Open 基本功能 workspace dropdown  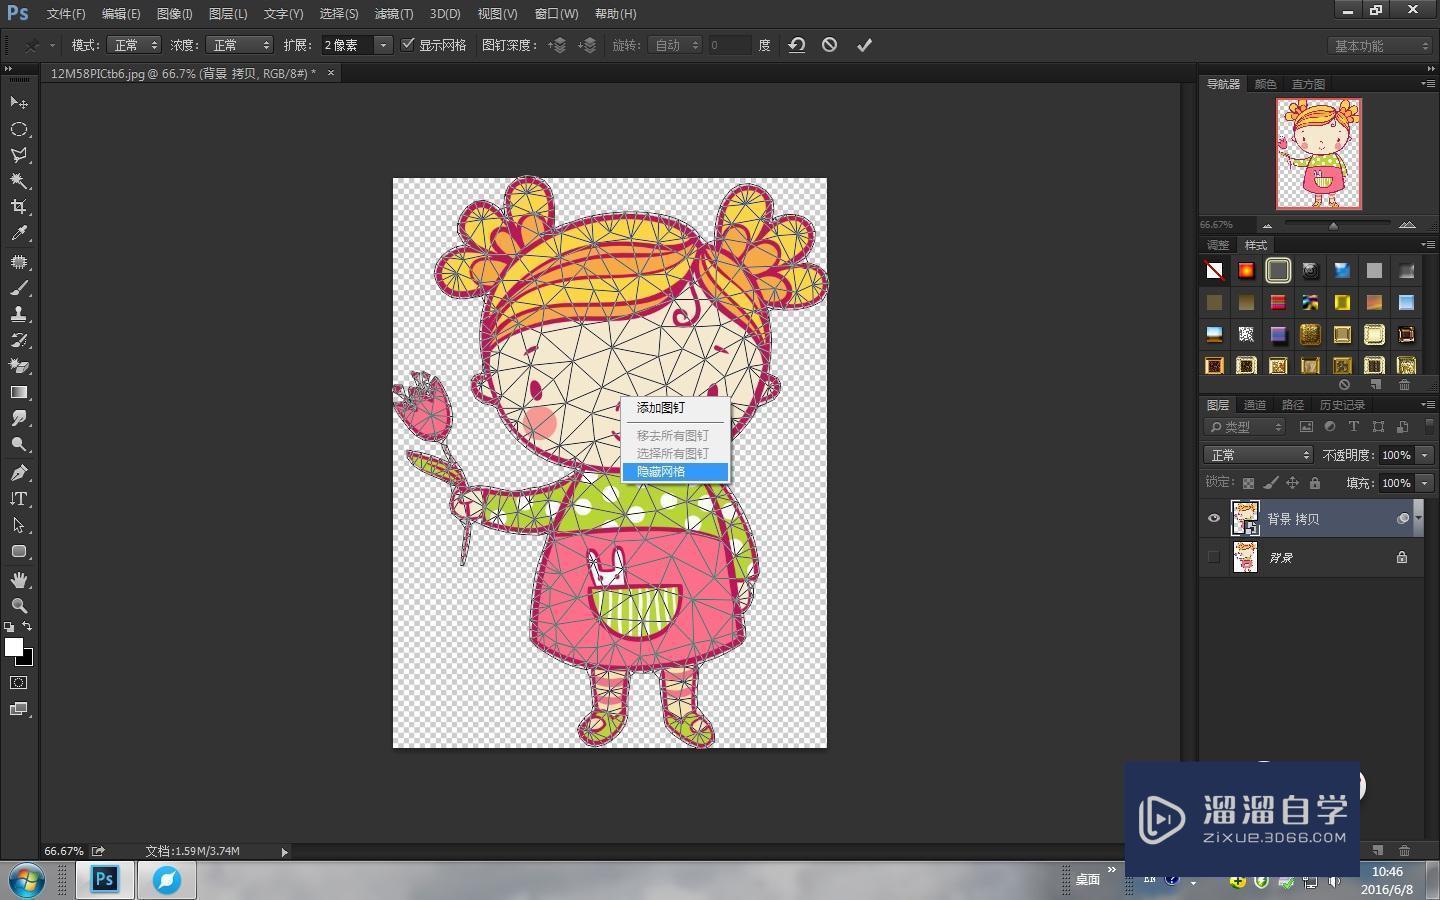coord(1382,46)
